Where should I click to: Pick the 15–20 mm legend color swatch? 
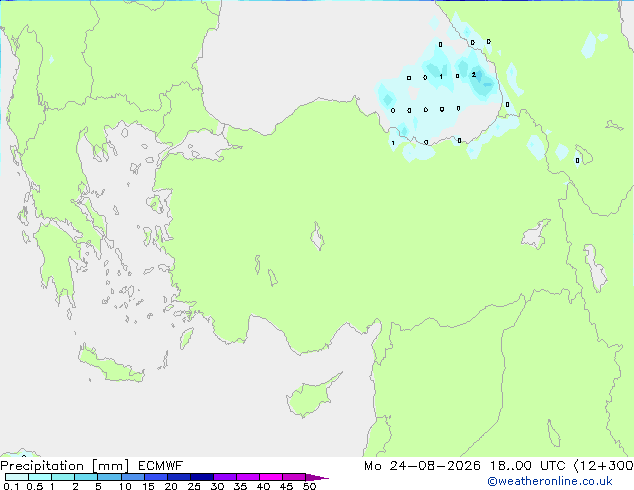click(x=155, y=477)
